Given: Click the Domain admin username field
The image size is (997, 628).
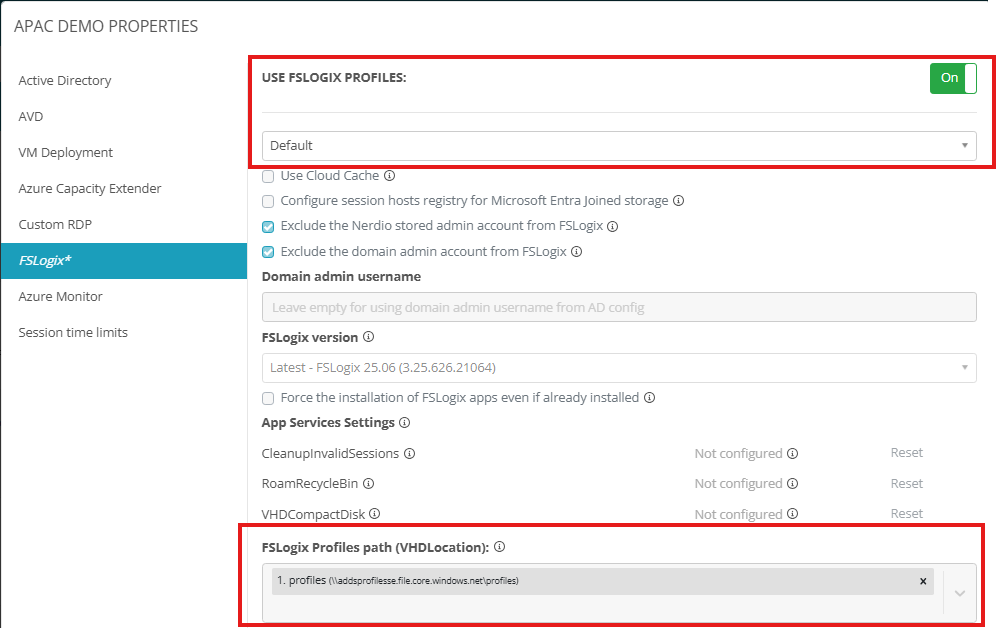Looking at the screenshot, I should (x=619, y=307).
